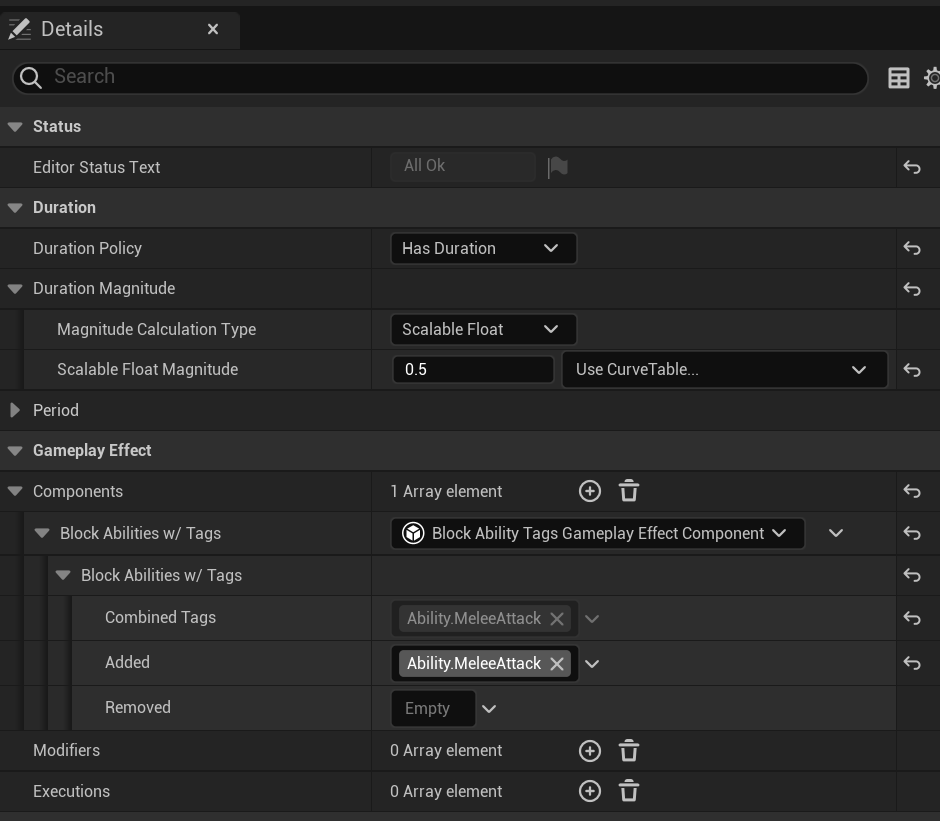Close the Details tab
The image size is (940, 821).
coord(213,29)
